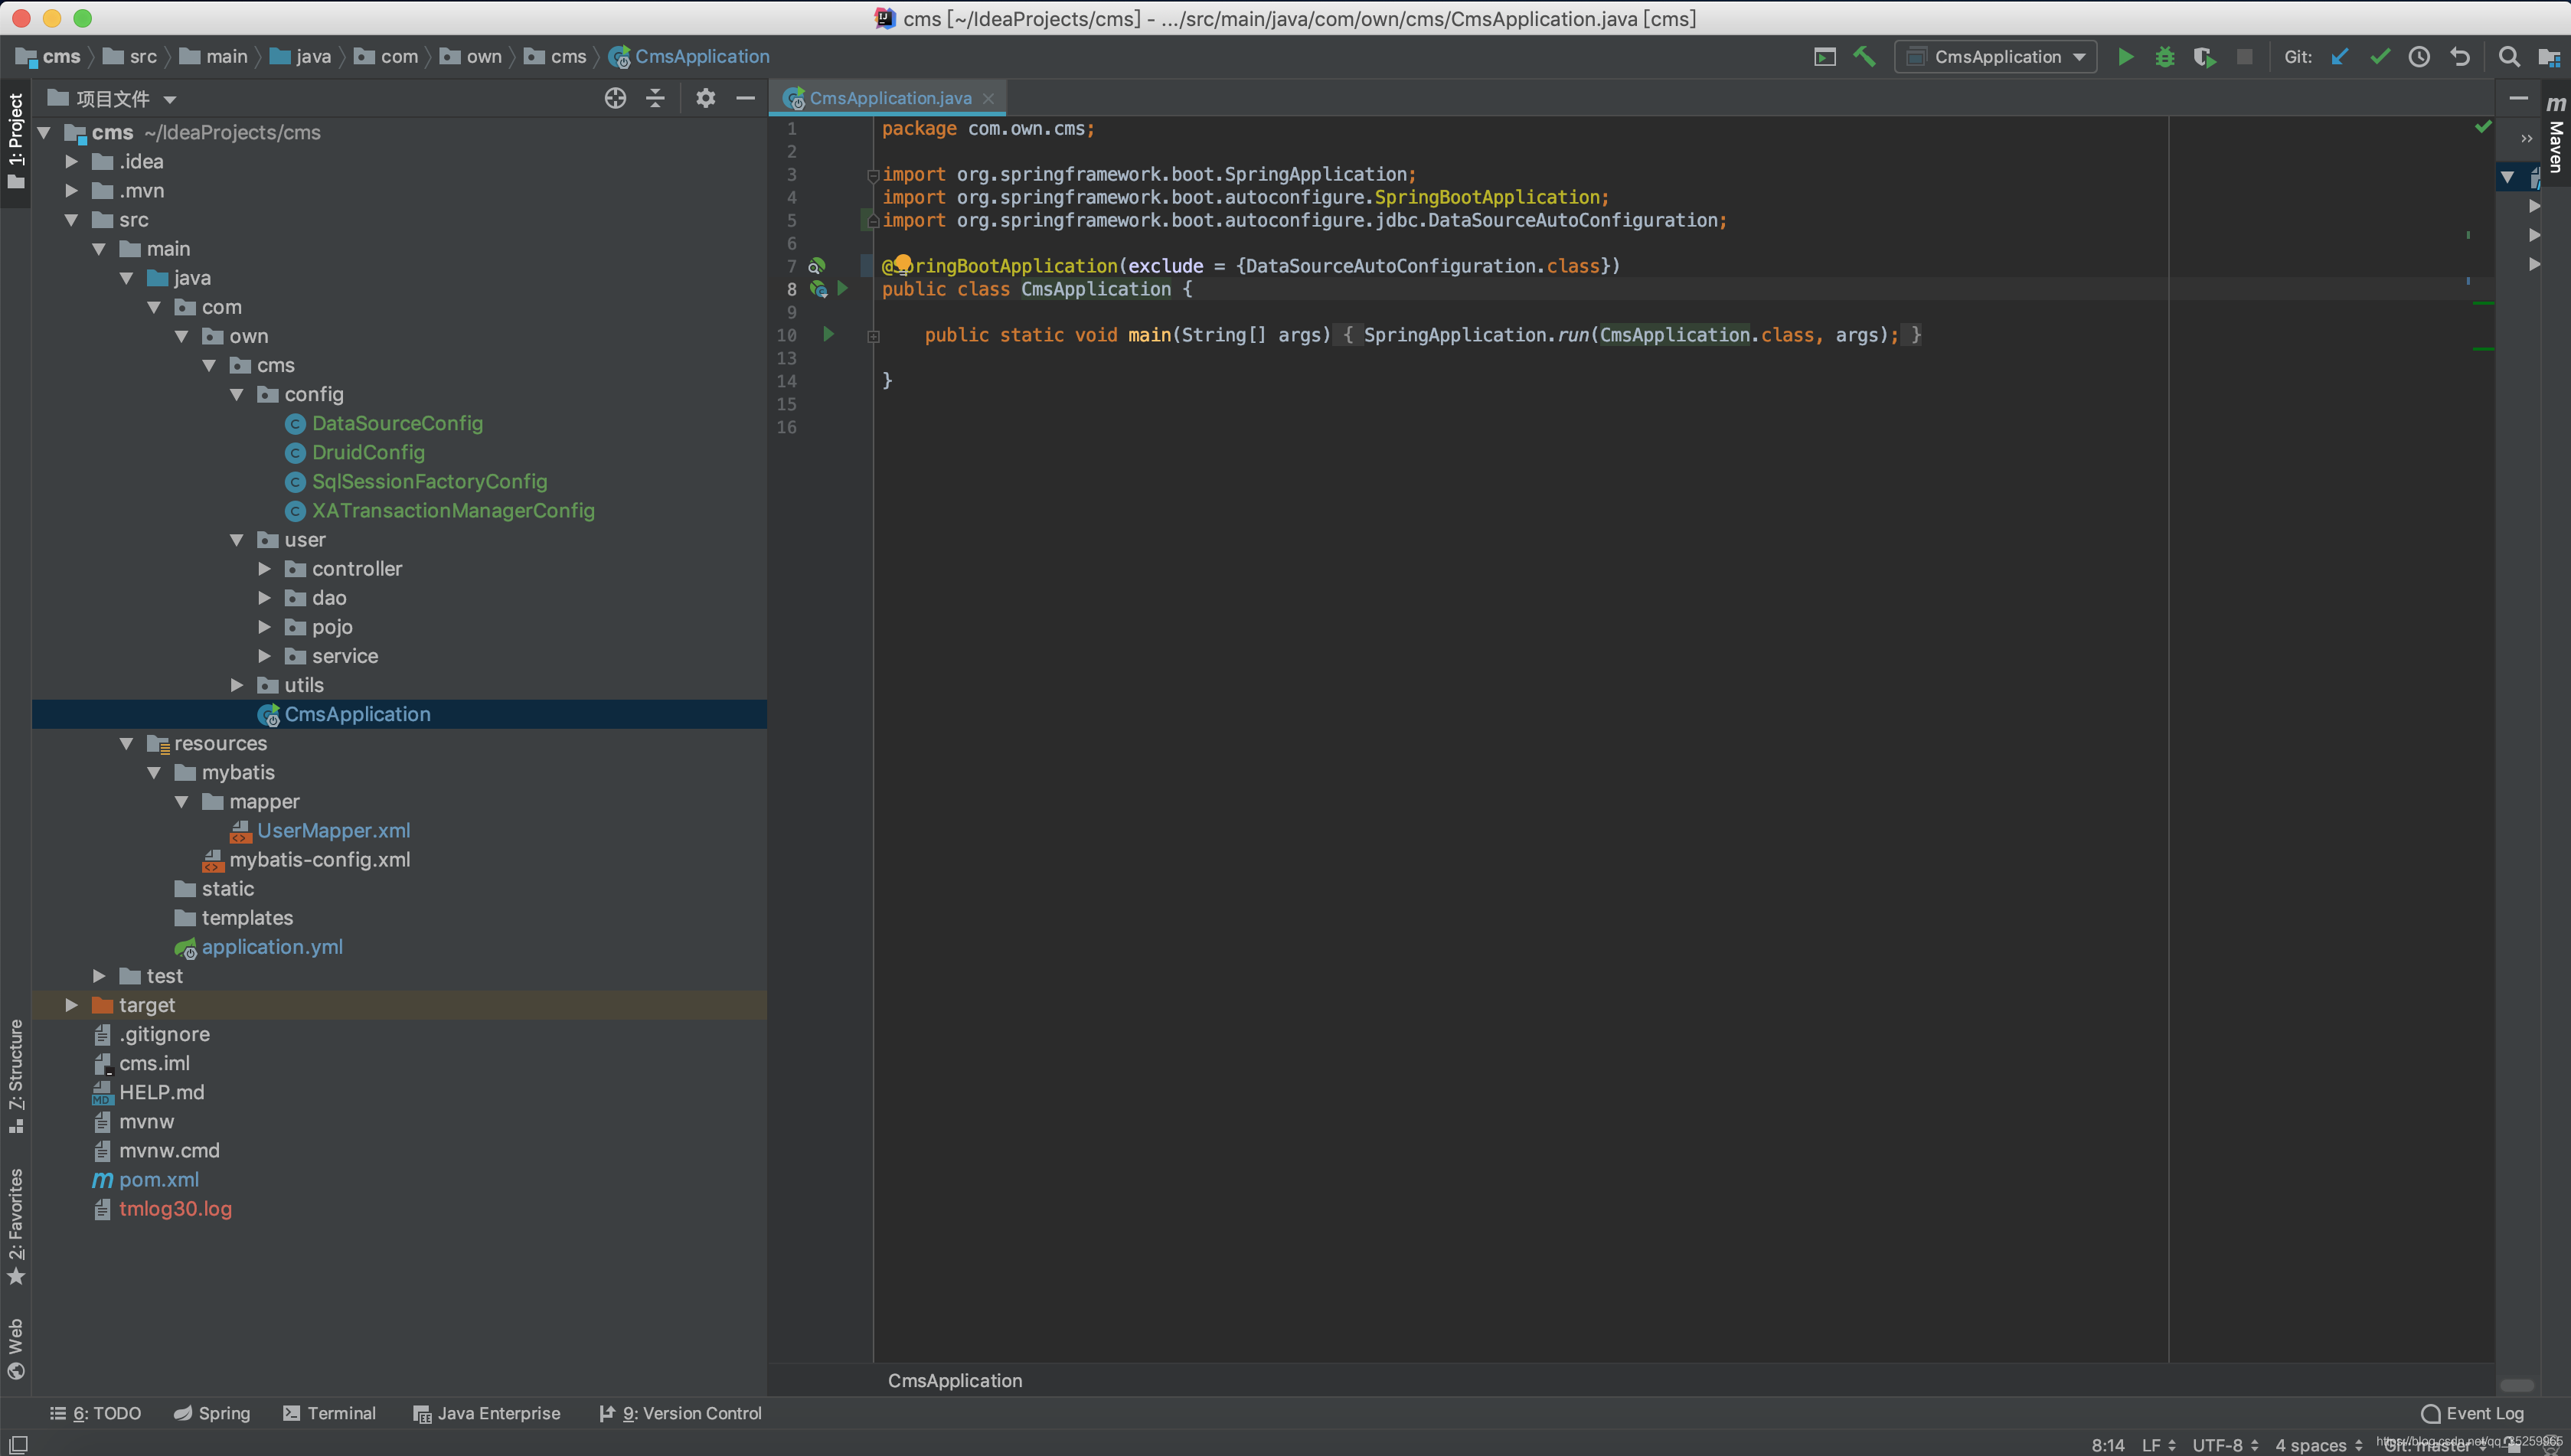The image size is (2571, 1456).
Task: Open Project Structure icon in toolbar
Action: 2548,57
